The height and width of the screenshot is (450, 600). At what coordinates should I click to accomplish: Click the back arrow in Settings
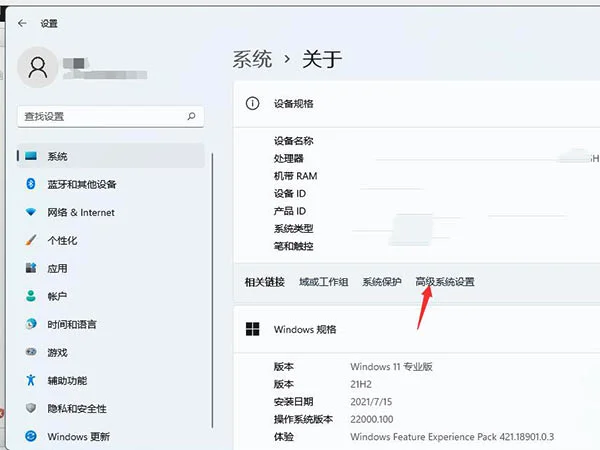[22, 23]
